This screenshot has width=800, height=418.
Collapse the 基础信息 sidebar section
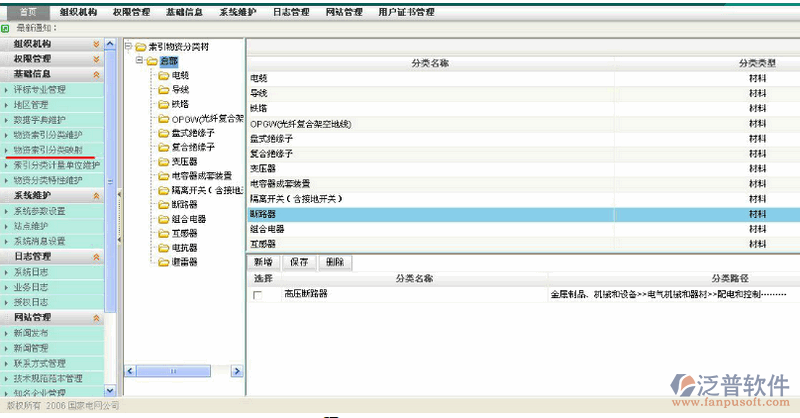(96, 74)
